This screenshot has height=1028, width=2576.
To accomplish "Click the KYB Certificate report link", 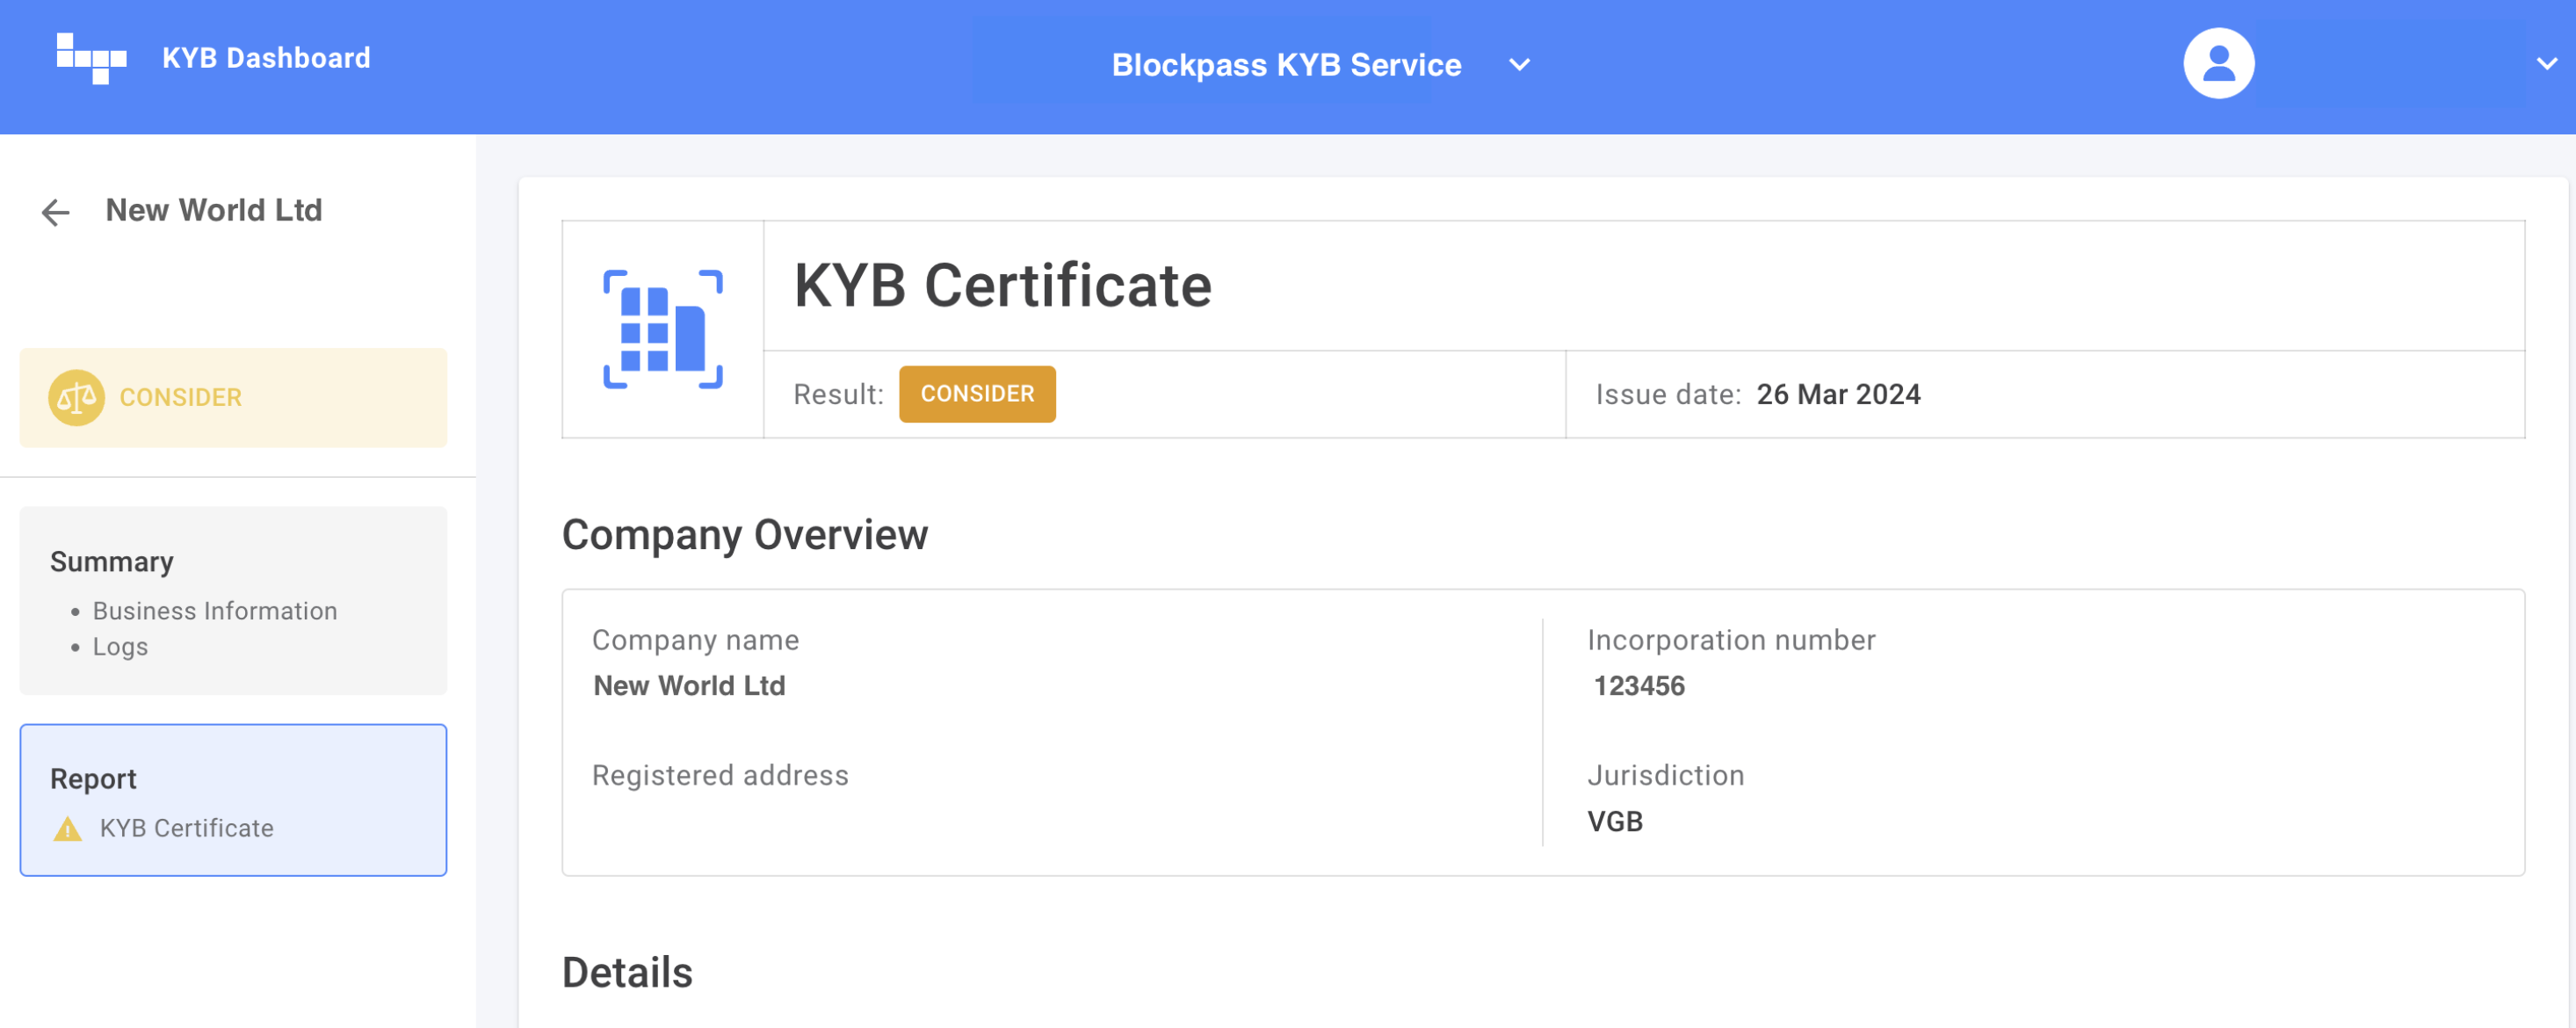I will 186,828.
